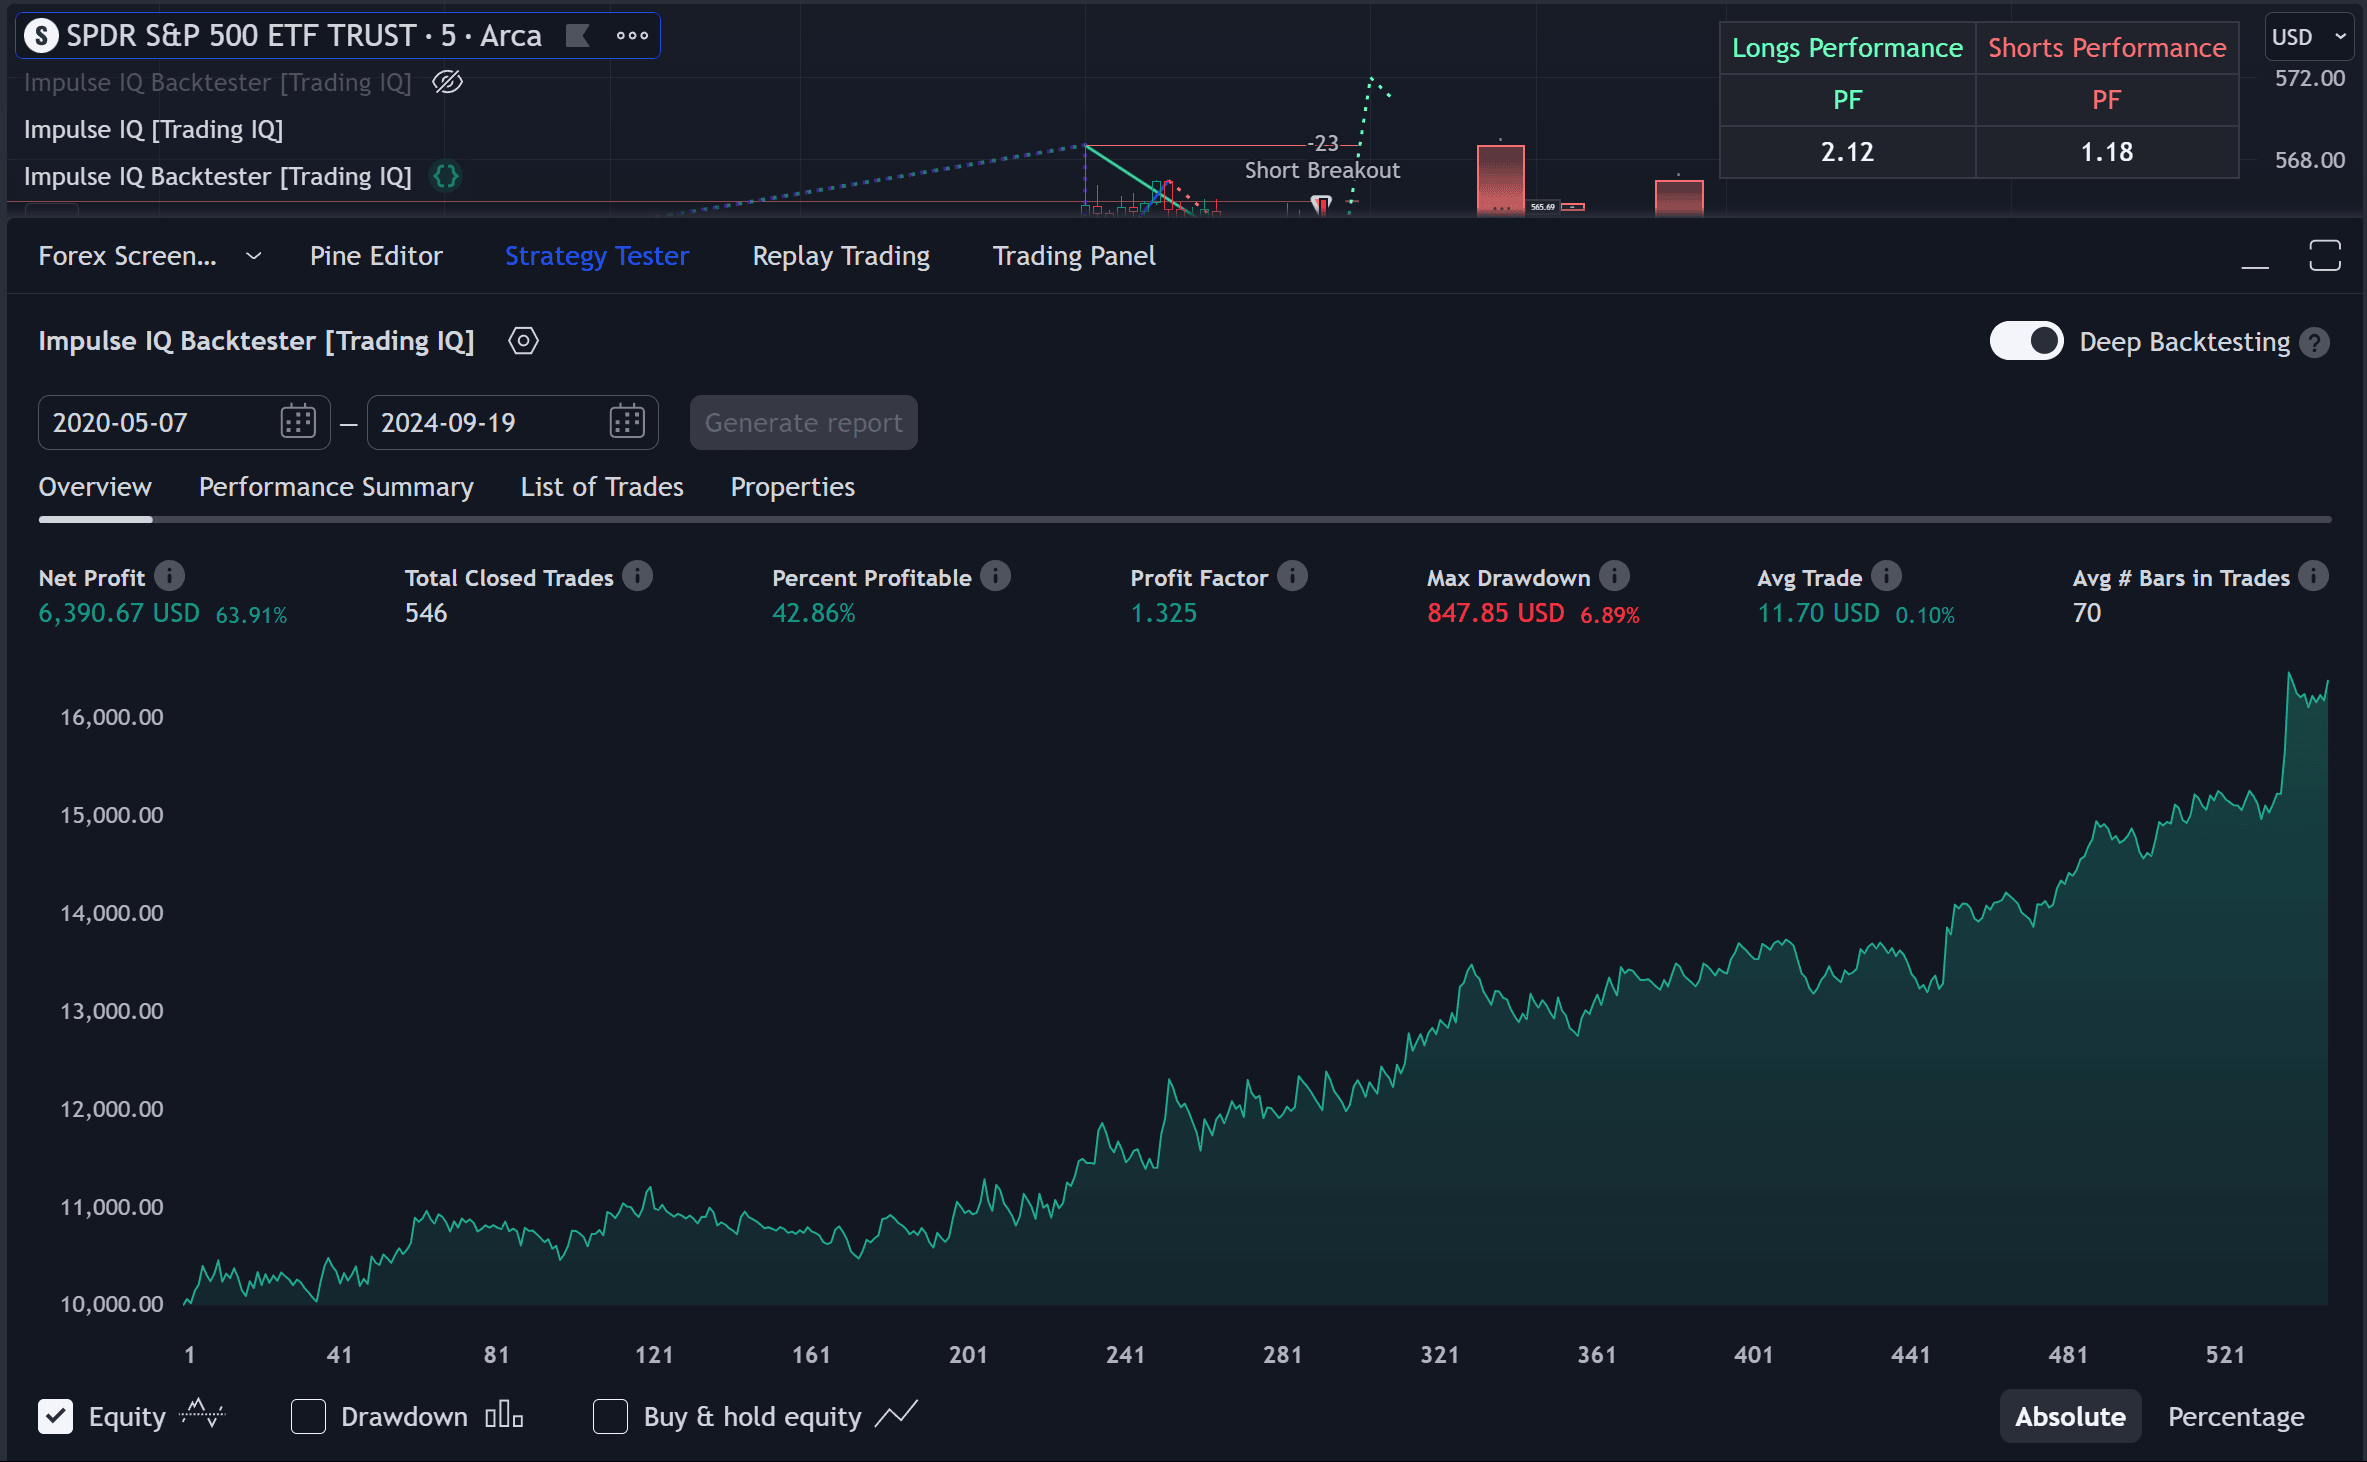This screenshot has width=2367, height=1462.
Task: Click Percent Profitable value 42.86%
Action: 813,613
